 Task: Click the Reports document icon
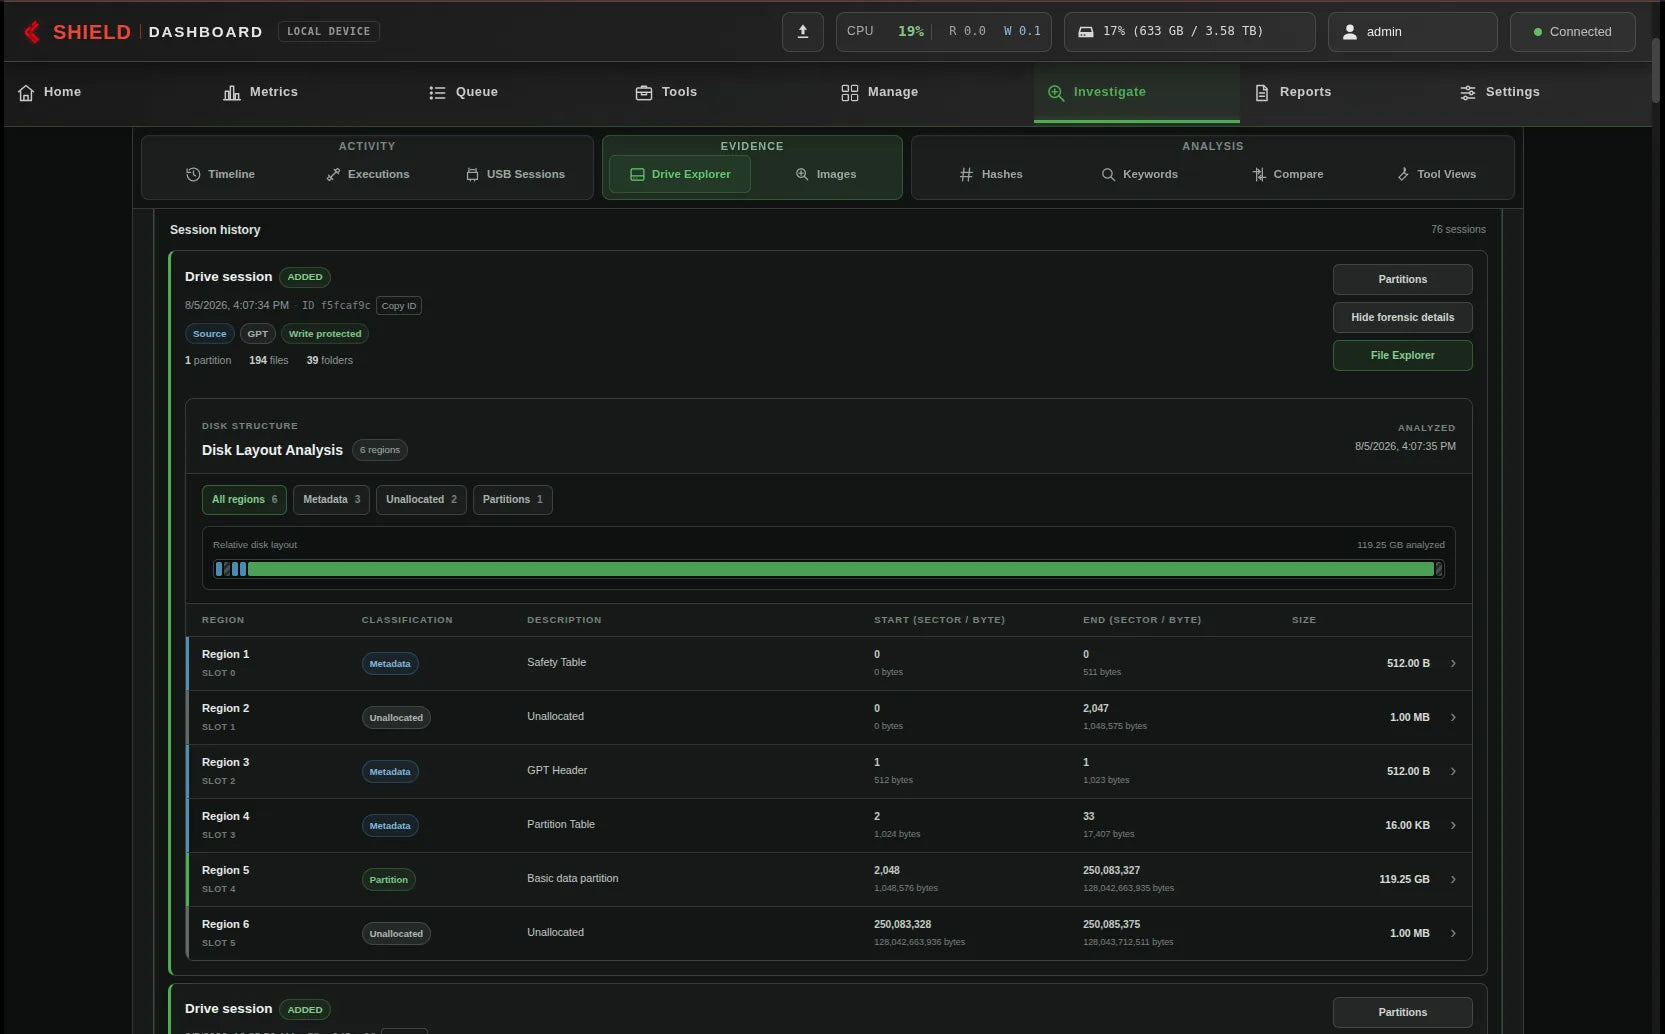[x=1262, y=92]
